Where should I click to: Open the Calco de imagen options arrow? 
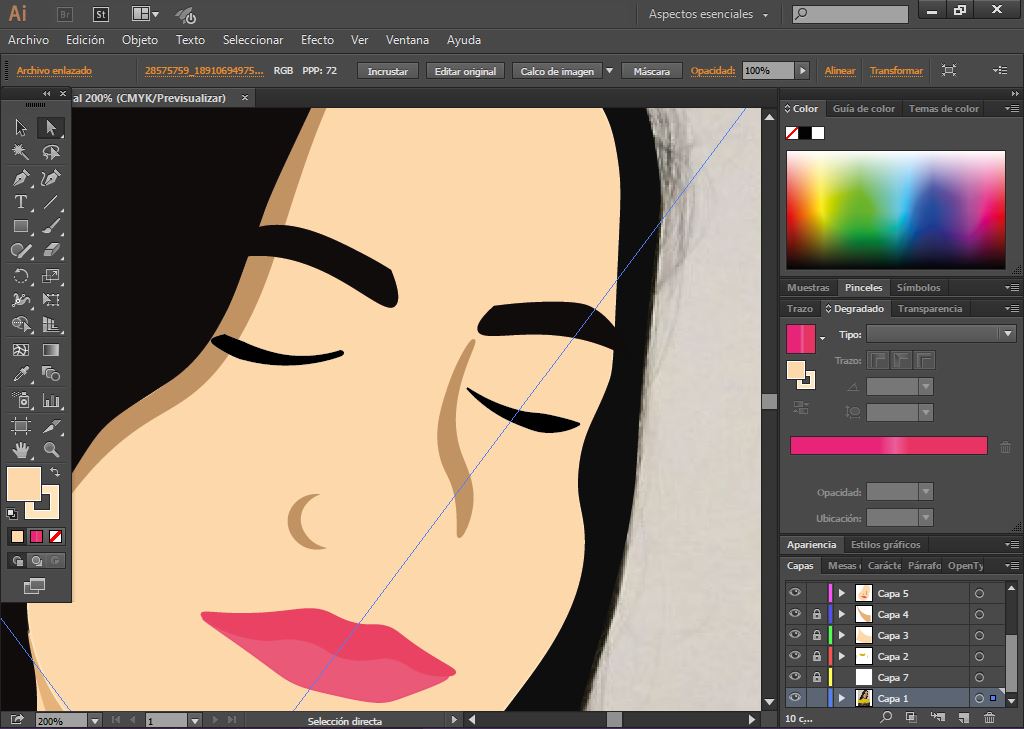tap(609, 71)
